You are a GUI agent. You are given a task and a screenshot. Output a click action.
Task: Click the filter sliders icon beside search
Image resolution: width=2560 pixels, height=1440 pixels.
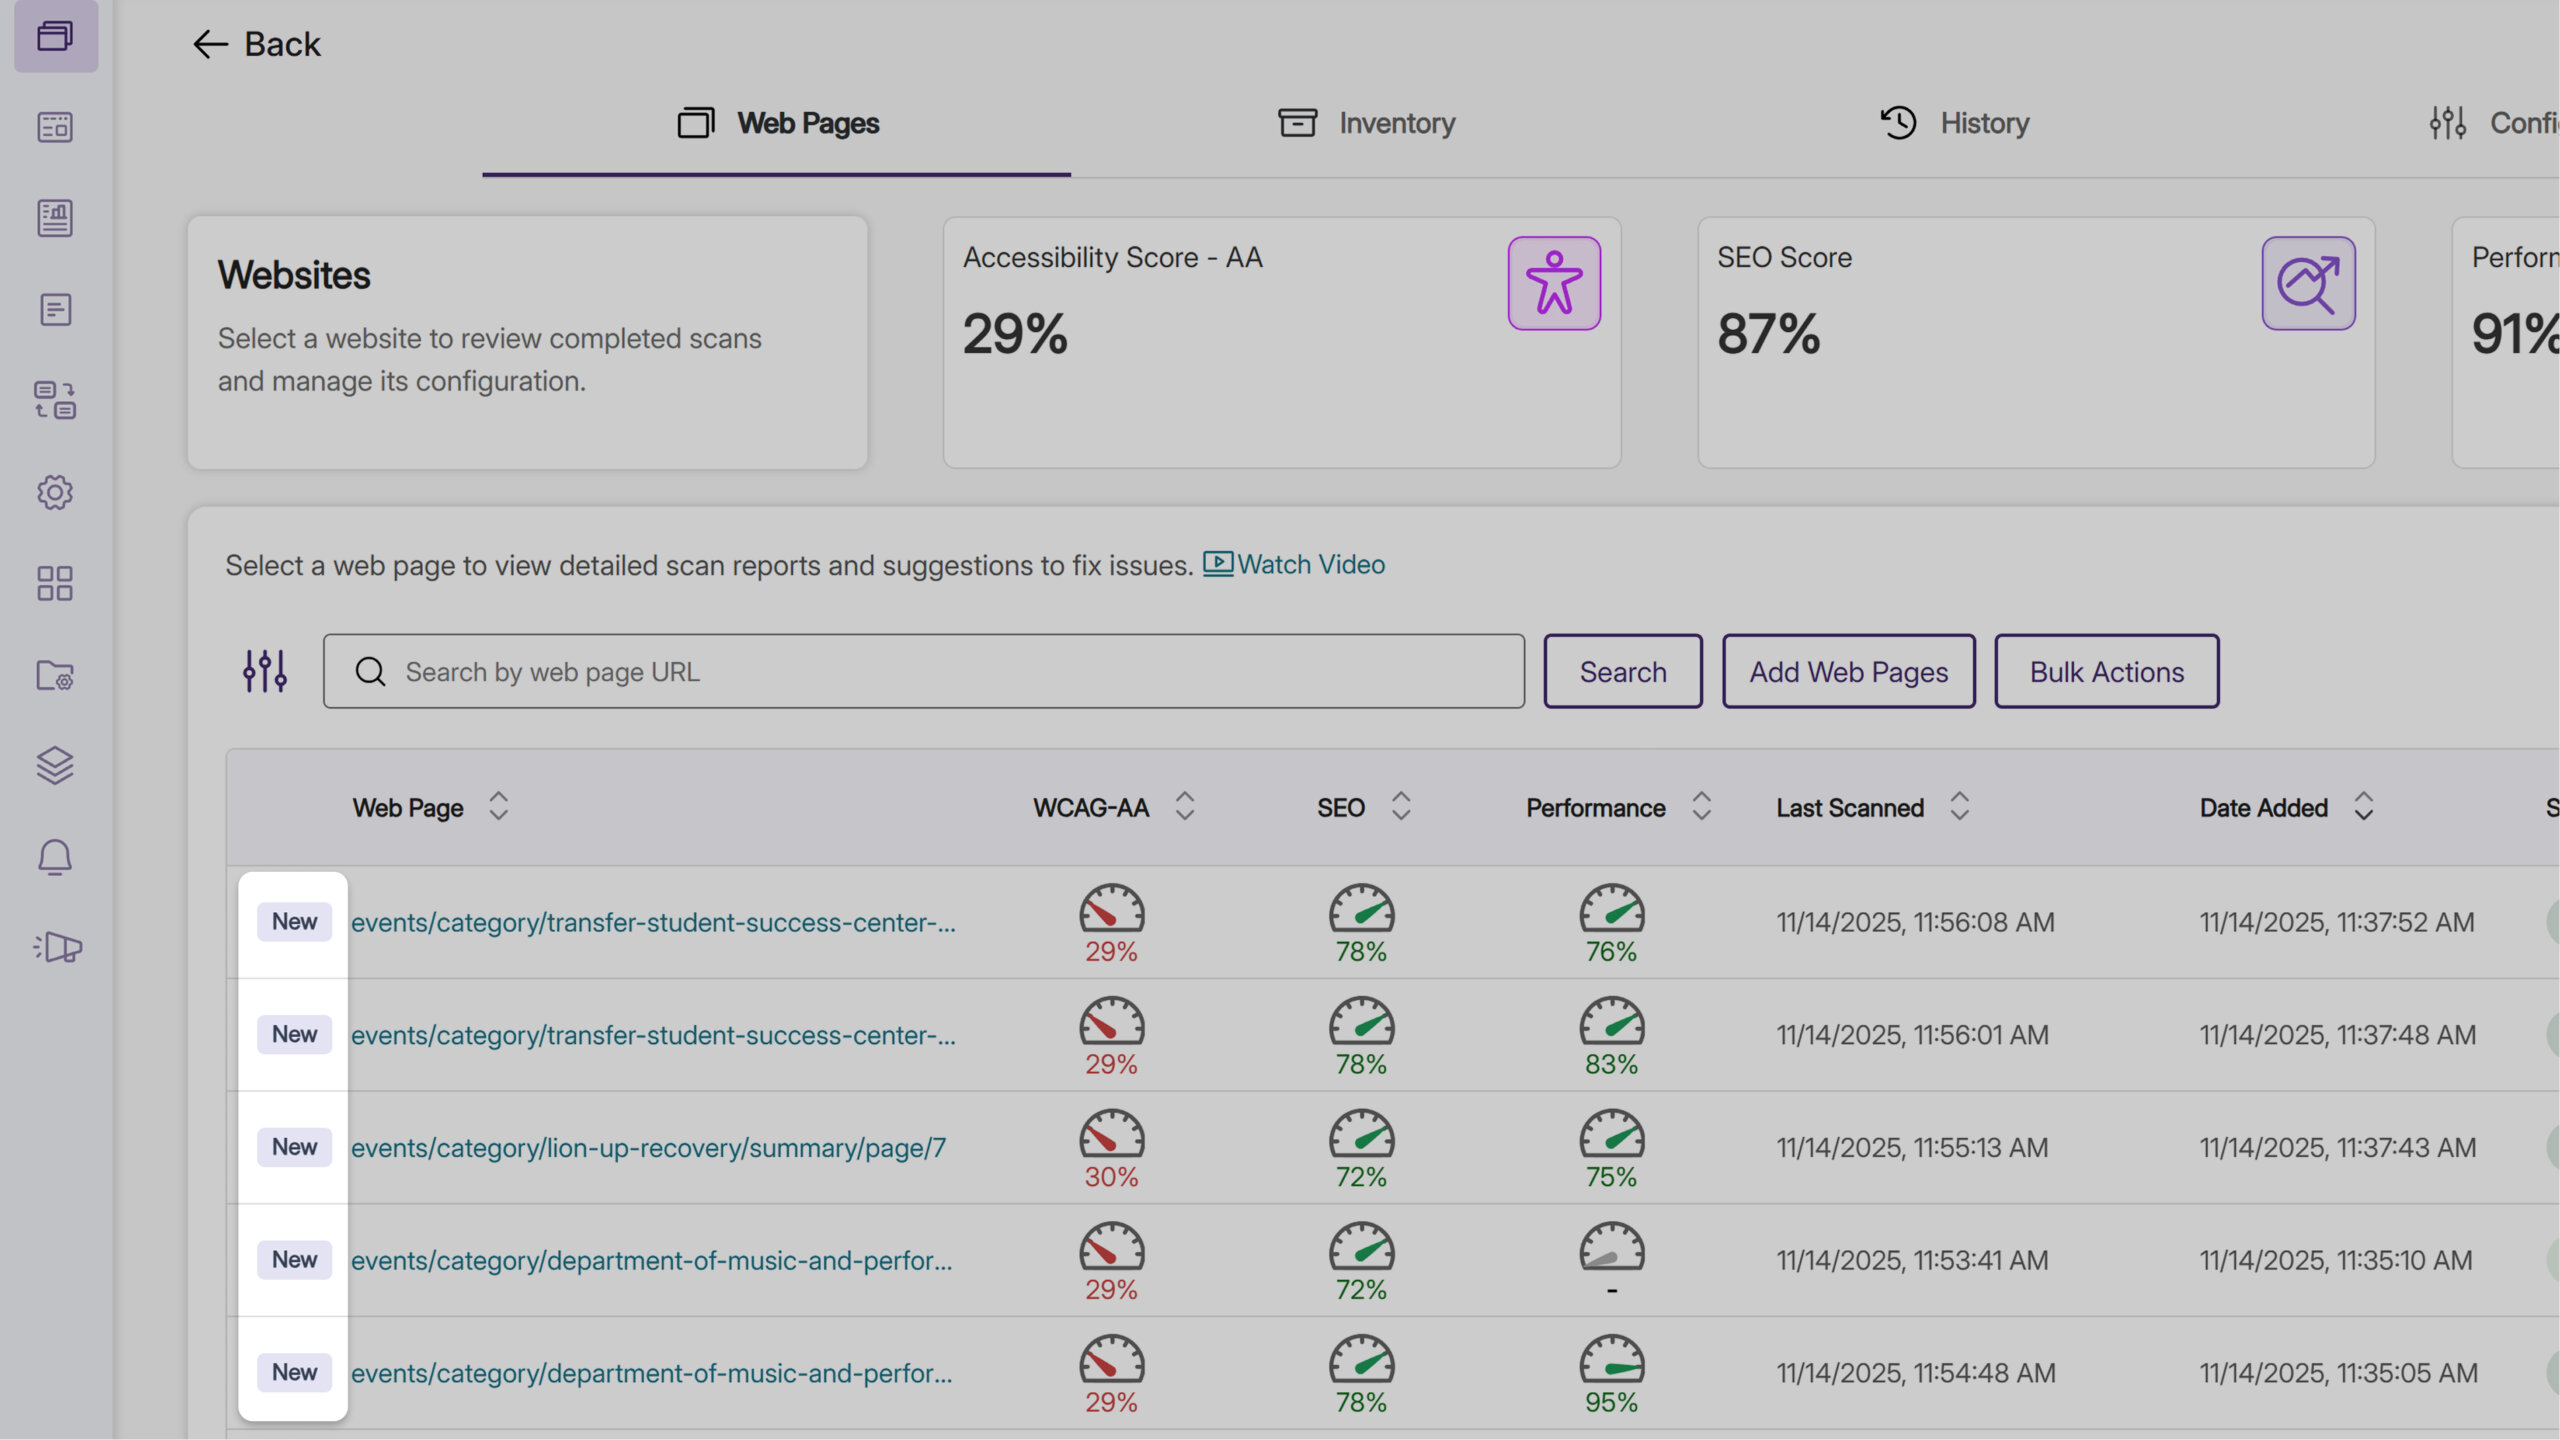pyautogui.click(x=265, y=671)
